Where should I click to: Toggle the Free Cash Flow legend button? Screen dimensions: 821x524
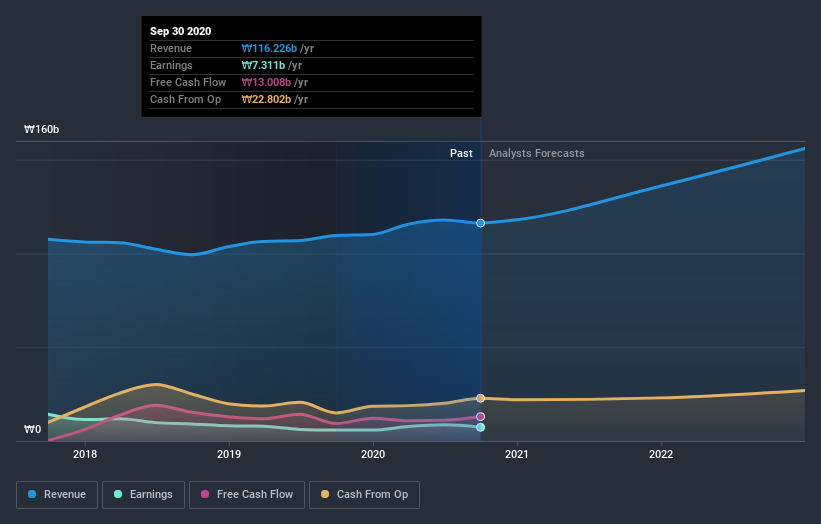point(247,495)
